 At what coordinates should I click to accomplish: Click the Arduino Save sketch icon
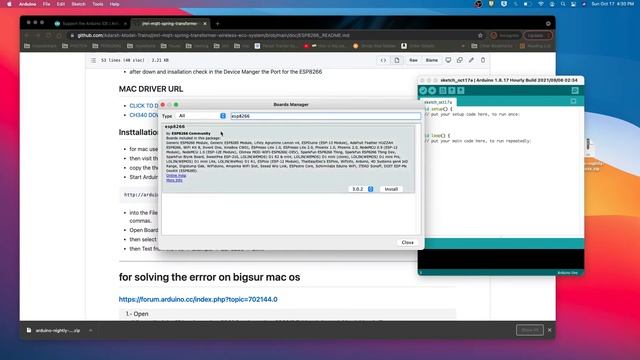pos(460,91)
